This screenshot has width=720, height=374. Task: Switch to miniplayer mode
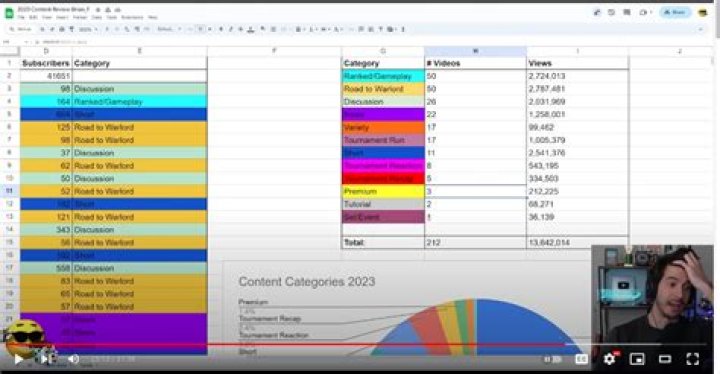637,359
